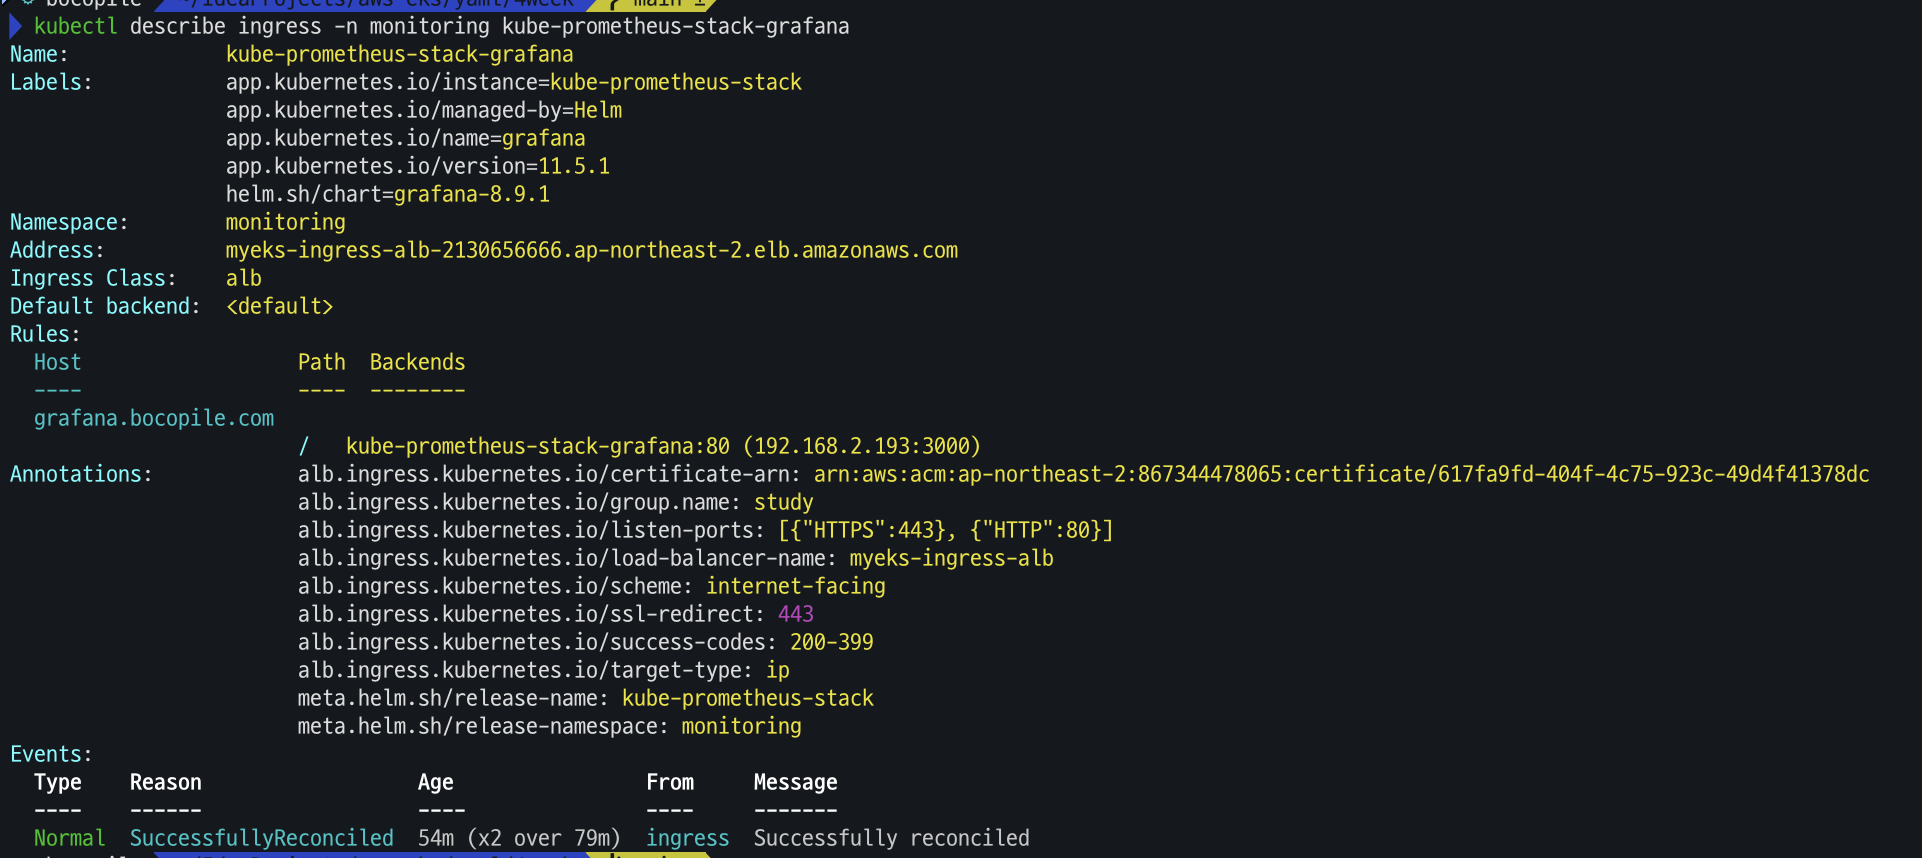
Task: Click the release-name value kube-prometheus-stack
Action: point(748,698)
